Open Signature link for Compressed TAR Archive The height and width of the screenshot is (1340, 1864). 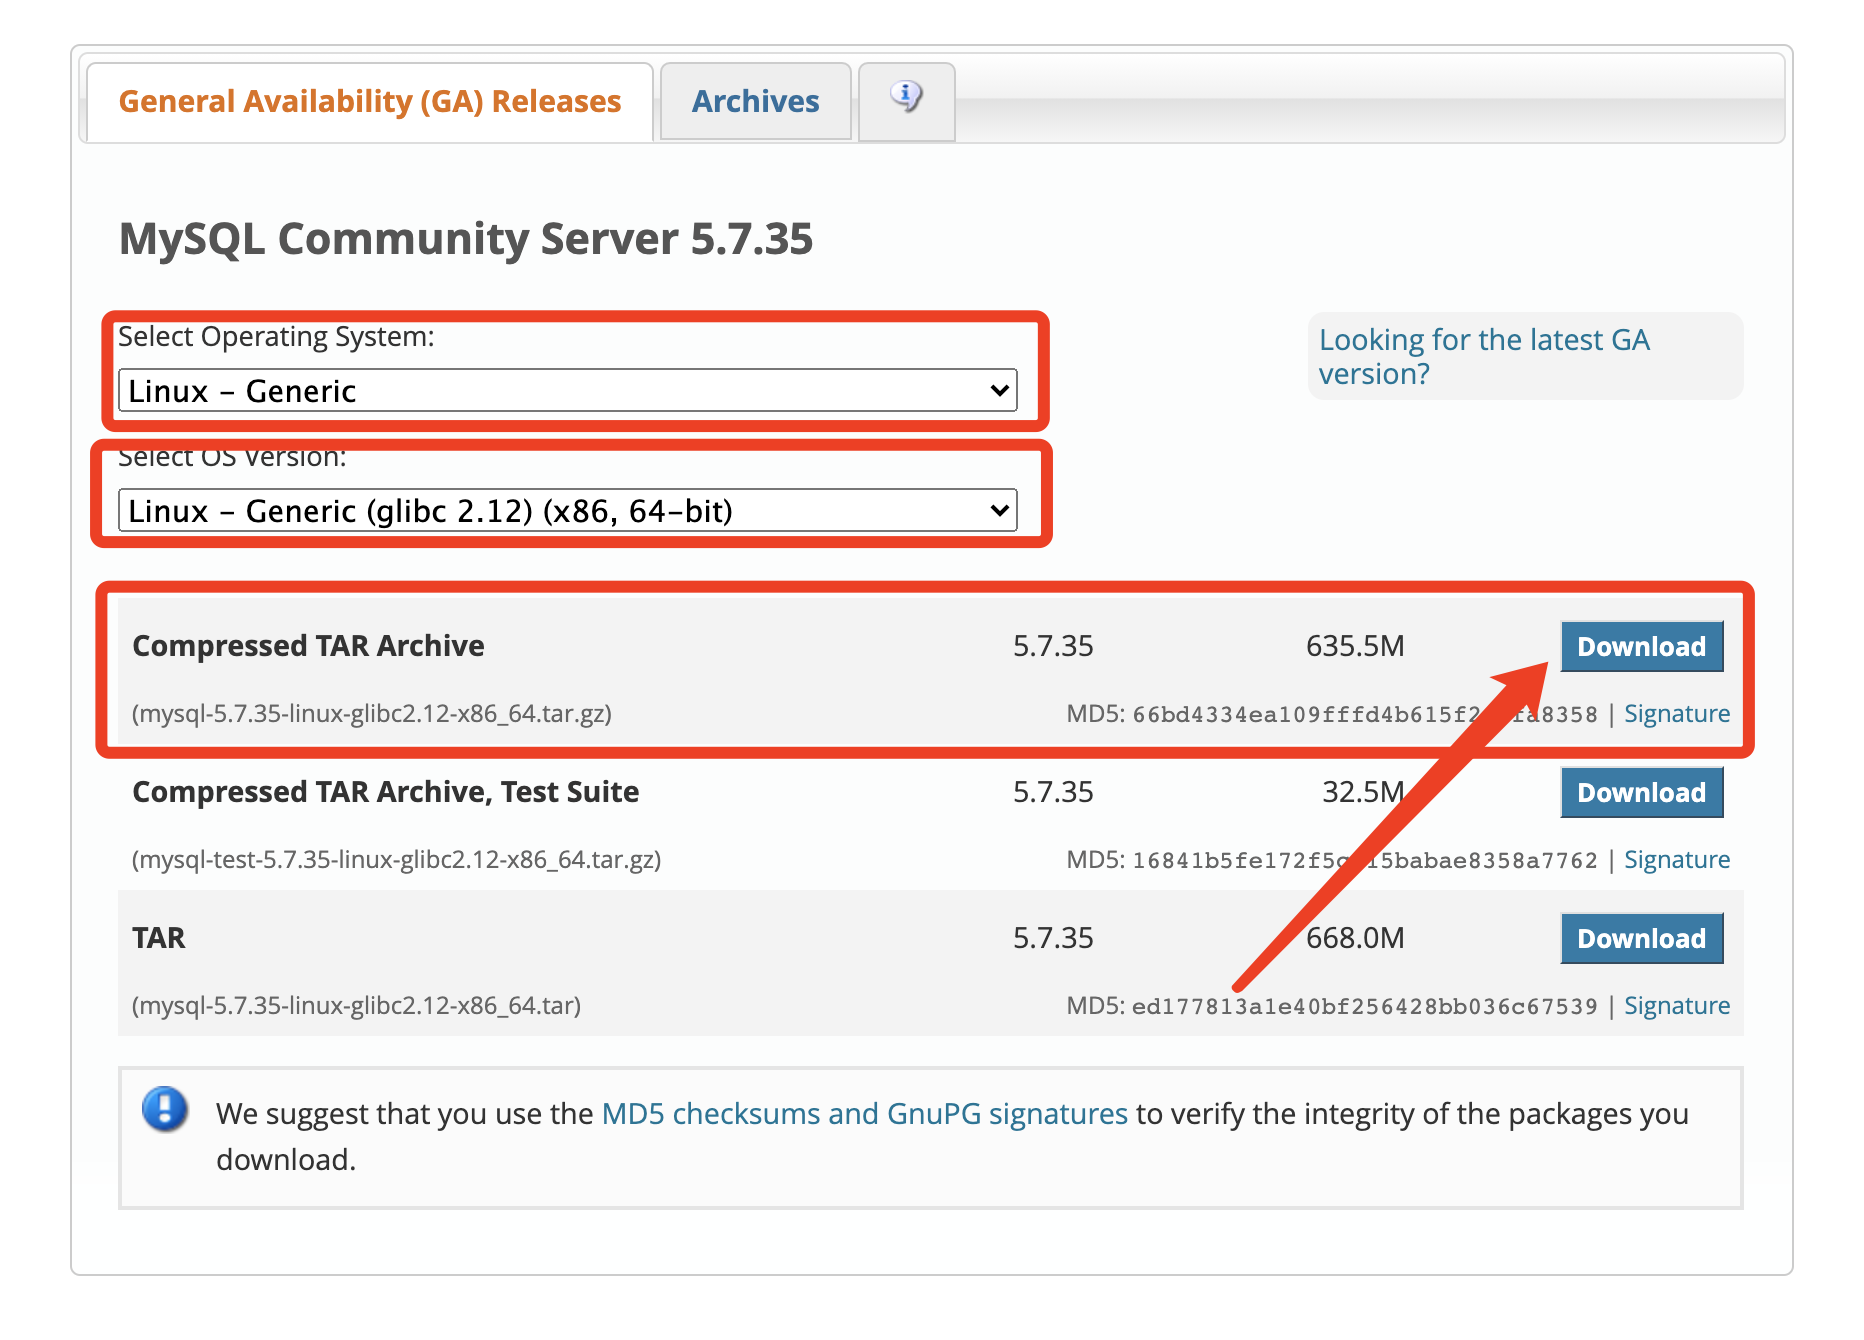(1676, 714)
